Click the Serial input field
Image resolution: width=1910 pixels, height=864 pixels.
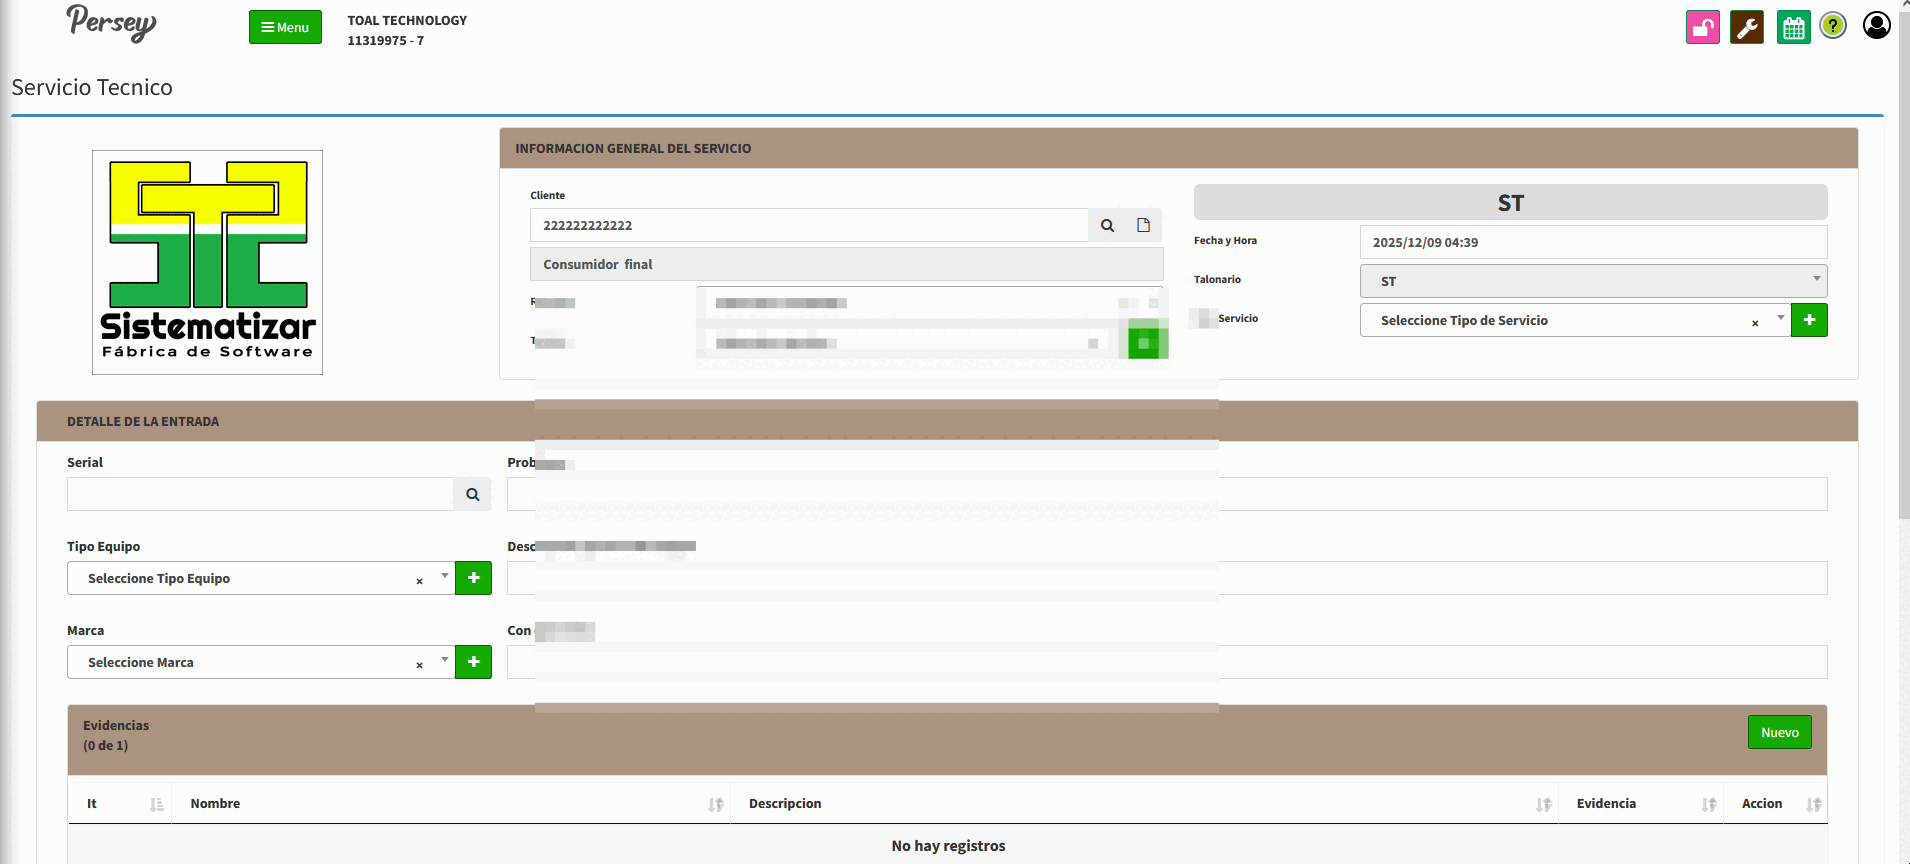click(260, 494)
